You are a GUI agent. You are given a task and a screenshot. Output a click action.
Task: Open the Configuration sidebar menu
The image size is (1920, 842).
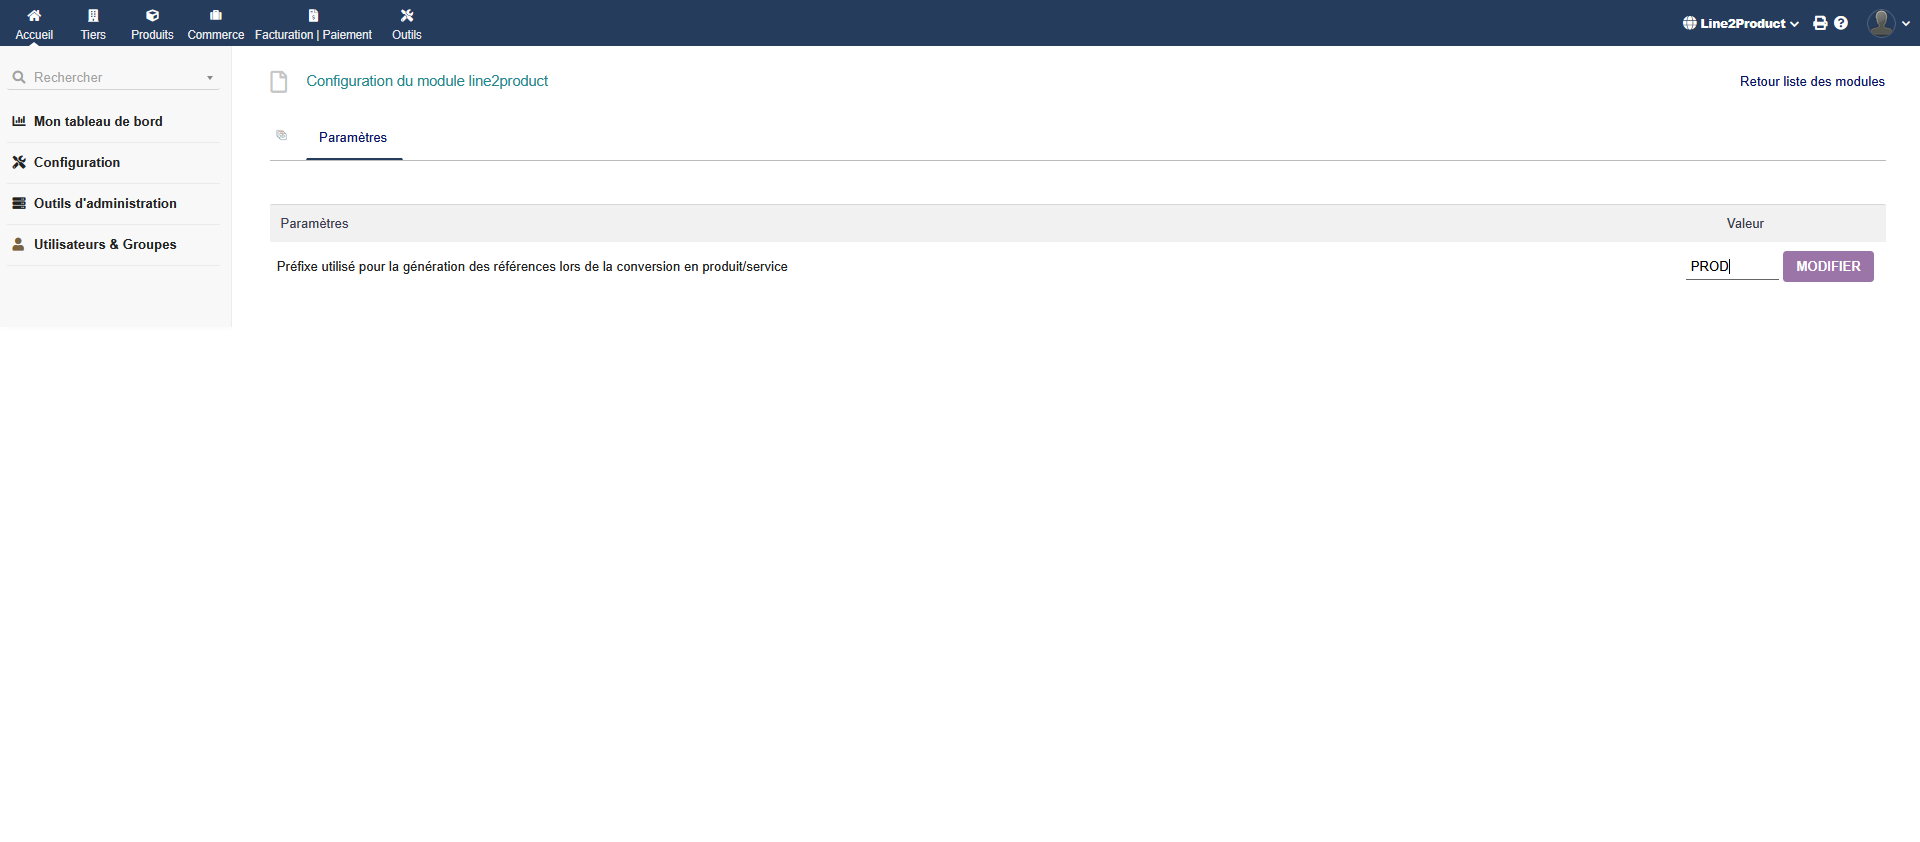[77, 162]
